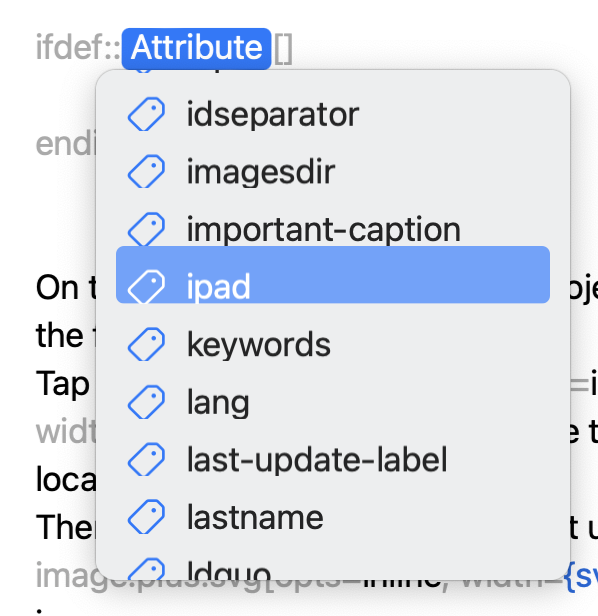Image resolution: width=598 pixels, height=616 pixels.
Task: Click the tag icon next to last-update-label
Action: 146,459
